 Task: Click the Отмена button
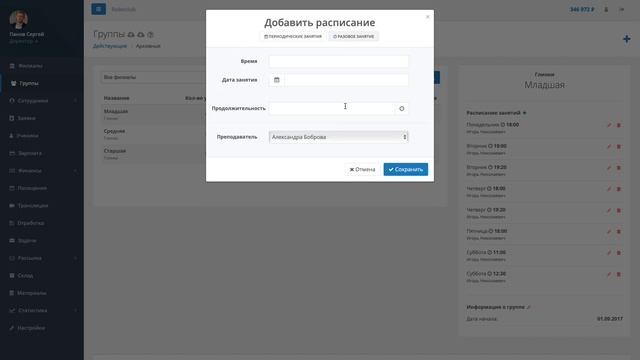(x=362, y=169)
